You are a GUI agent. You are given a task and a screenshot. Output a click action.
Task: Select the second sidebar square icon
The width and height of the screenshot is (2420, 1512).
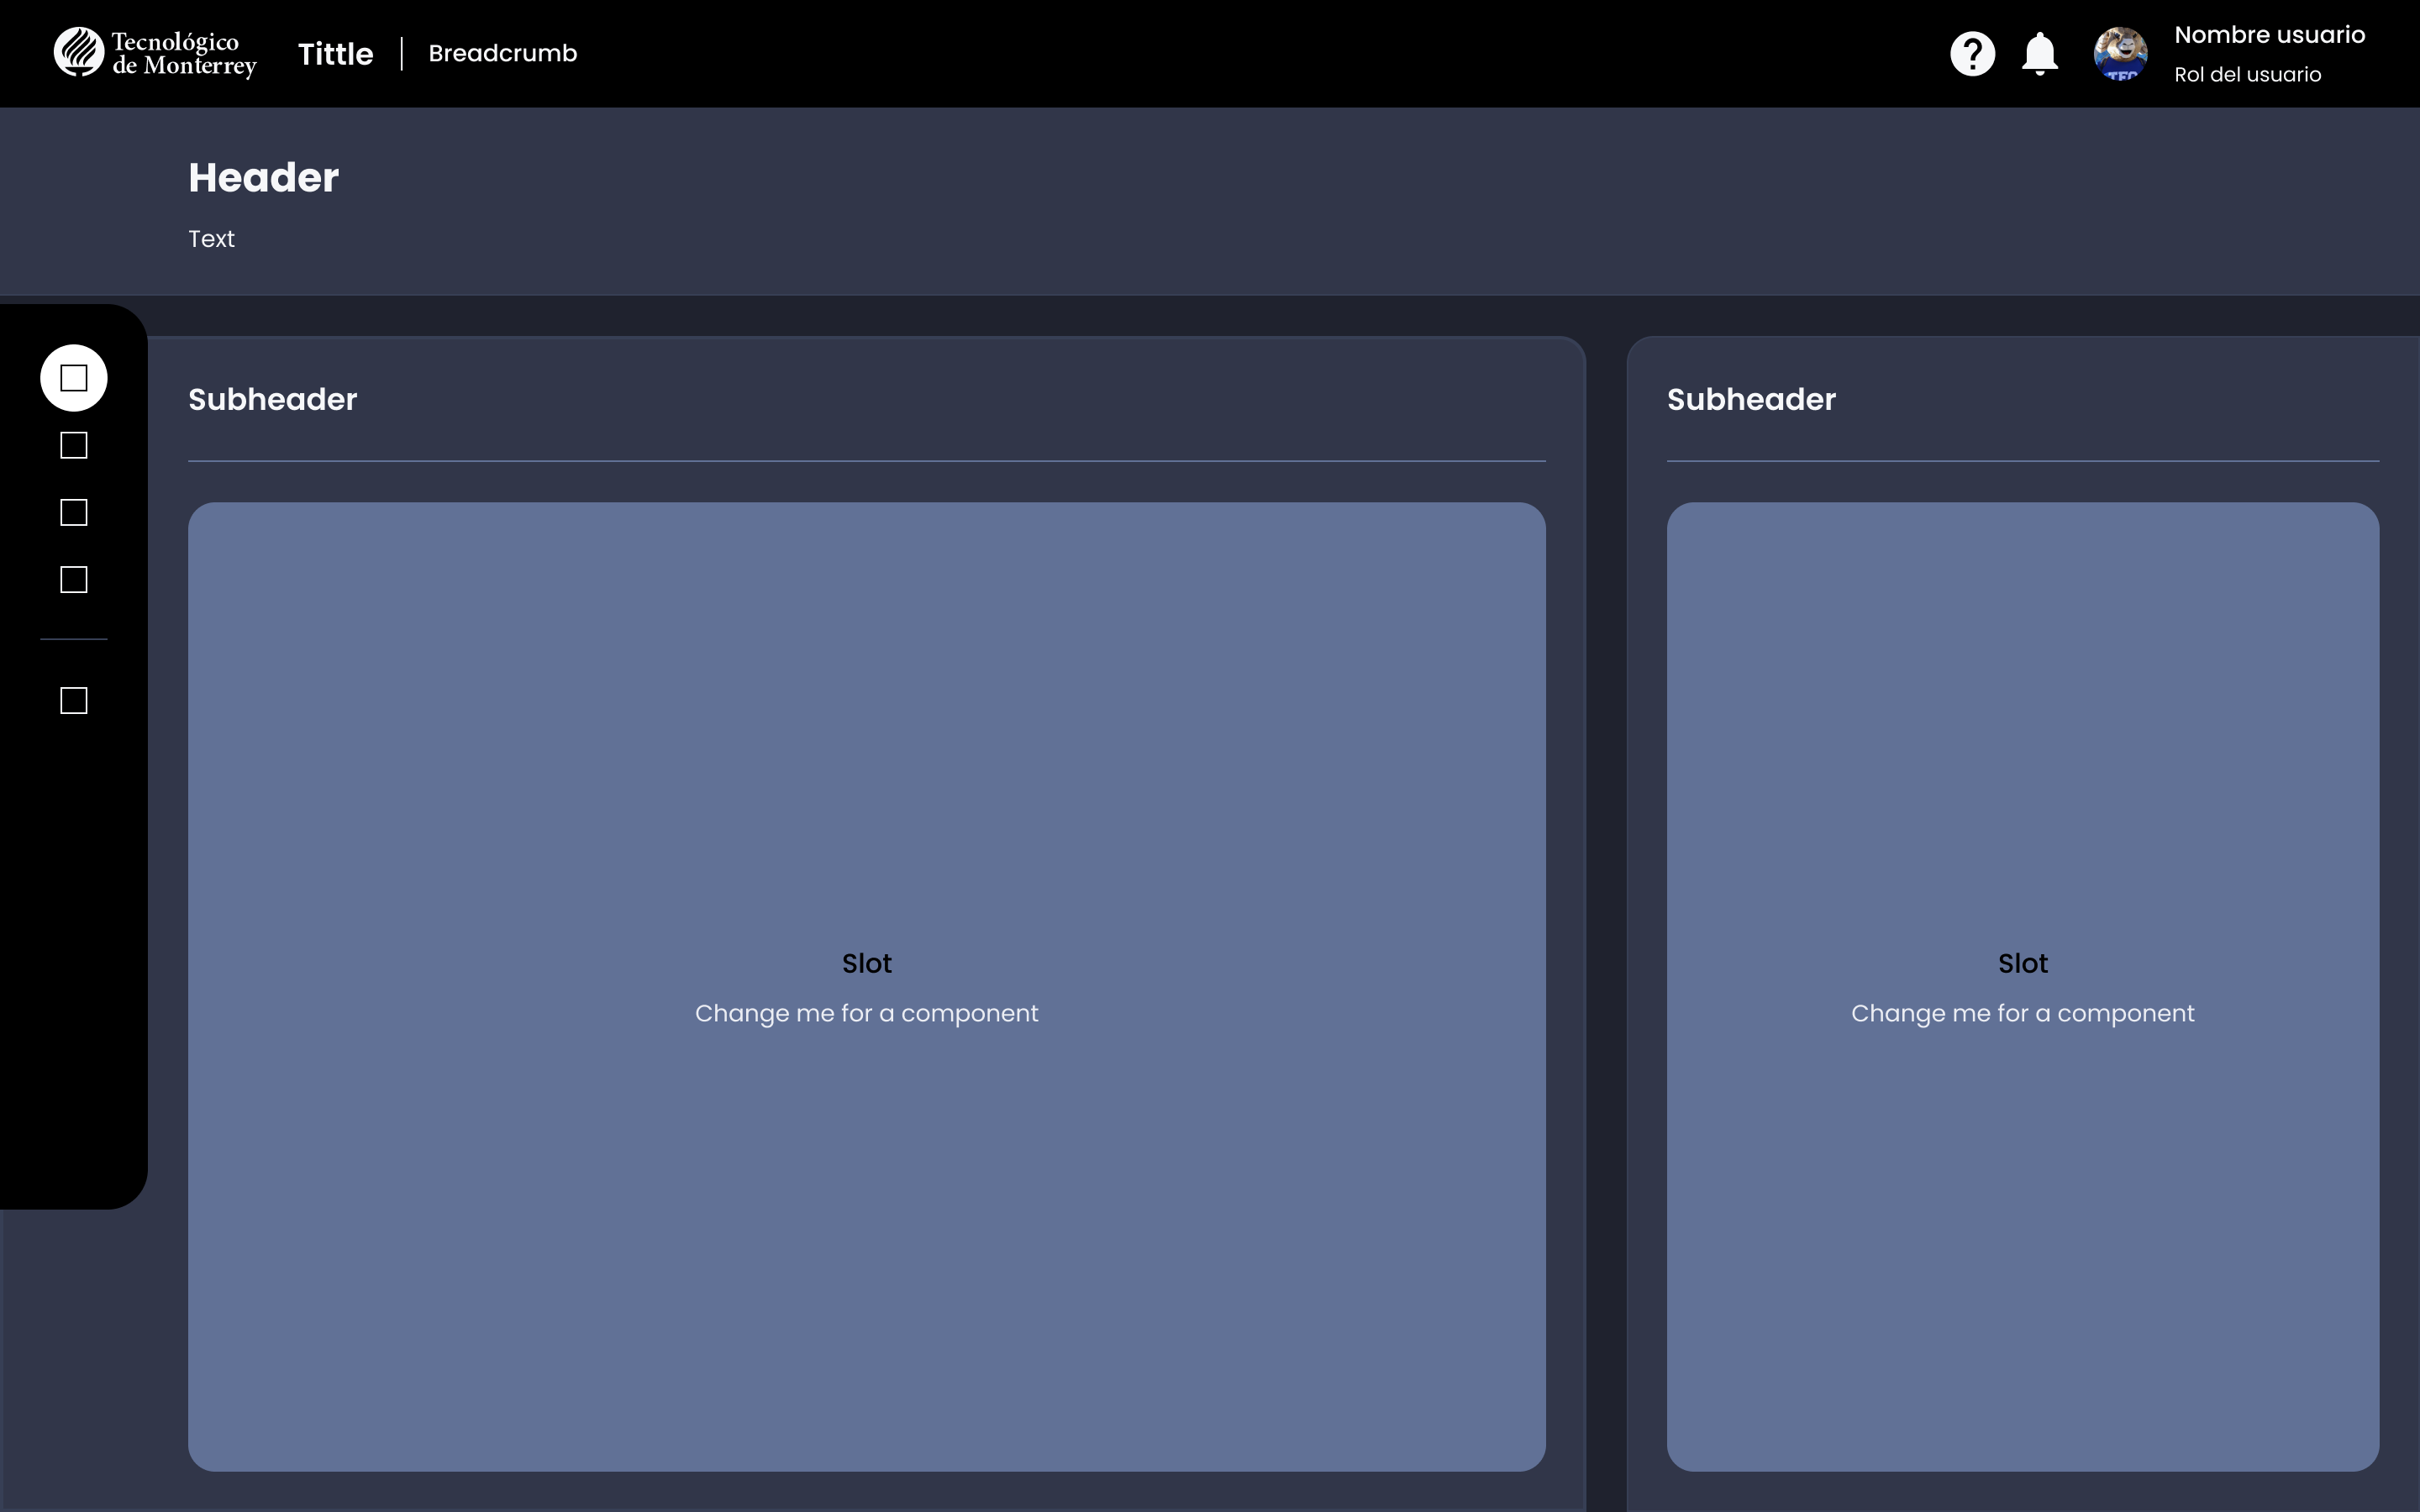pos(74,445)
